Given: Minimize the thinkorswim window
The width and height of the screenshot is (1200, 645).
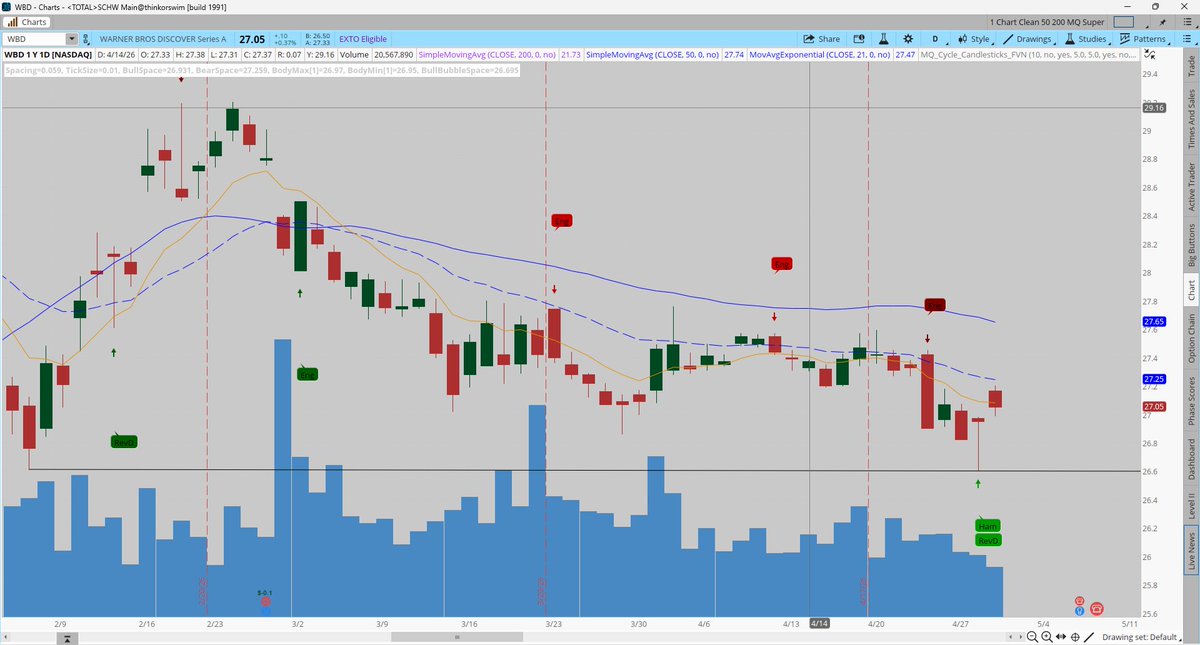Looking at the screenshot, I should (1127, 6).
